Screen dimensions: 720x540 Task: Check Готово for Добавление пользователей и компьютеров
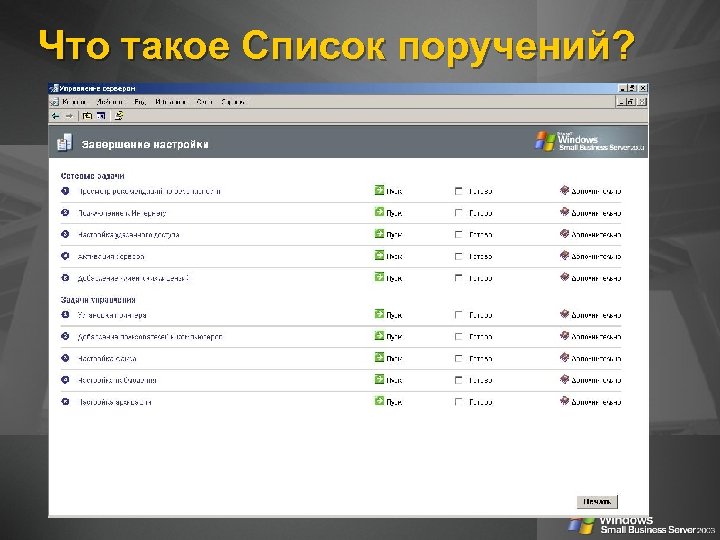pos(458,337)
